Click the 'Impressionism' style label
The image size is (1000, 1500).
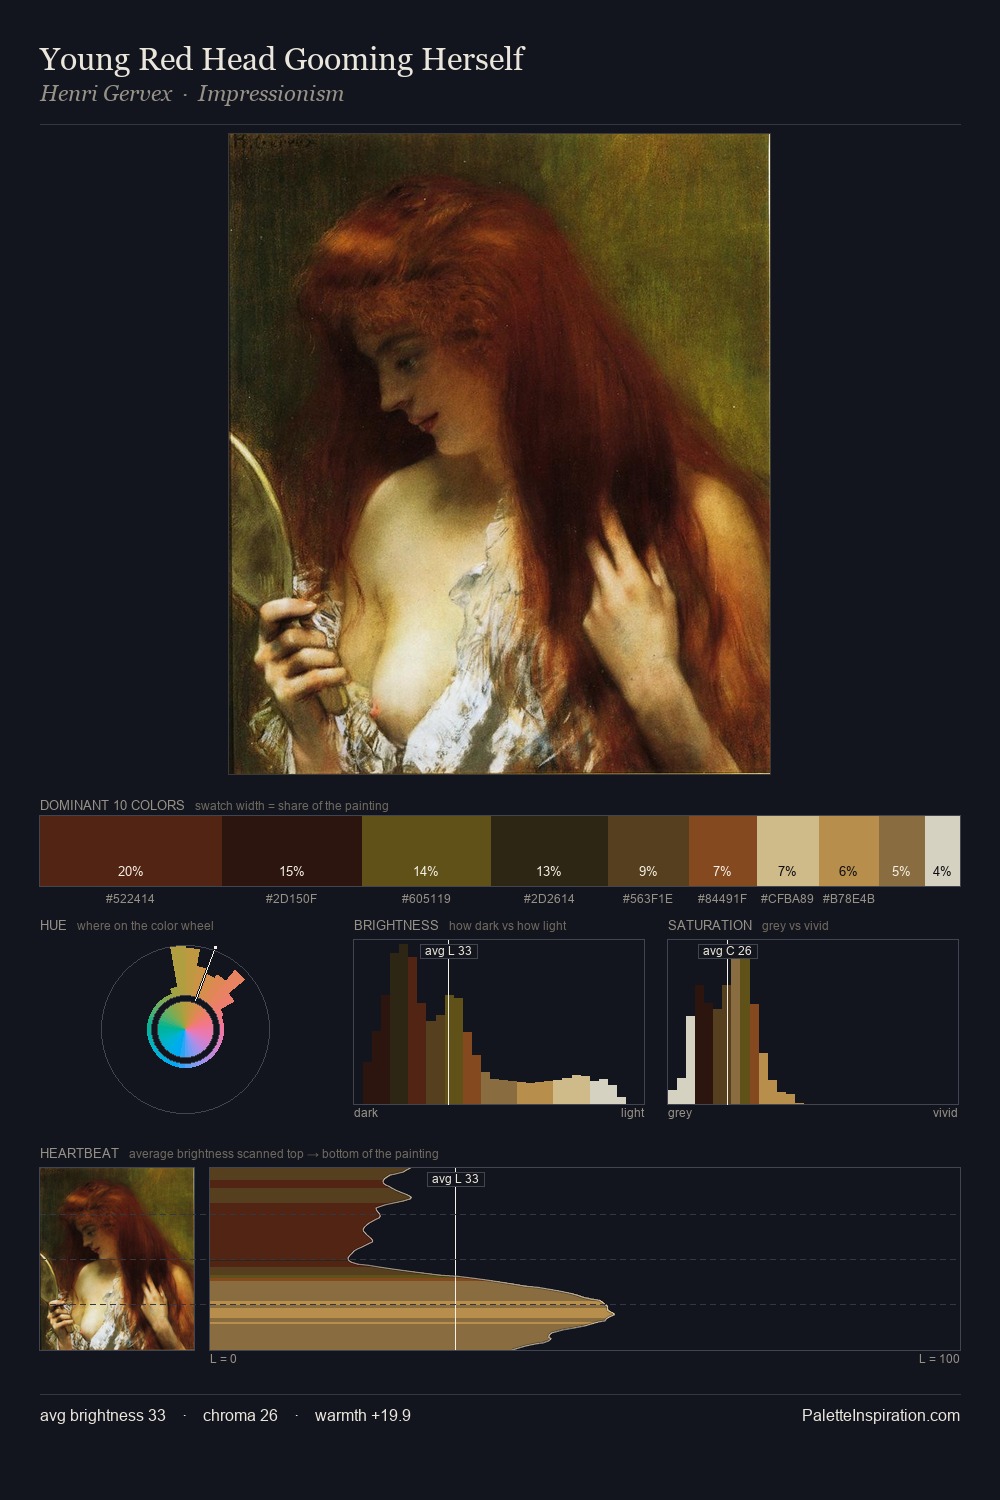click(271, 94)
